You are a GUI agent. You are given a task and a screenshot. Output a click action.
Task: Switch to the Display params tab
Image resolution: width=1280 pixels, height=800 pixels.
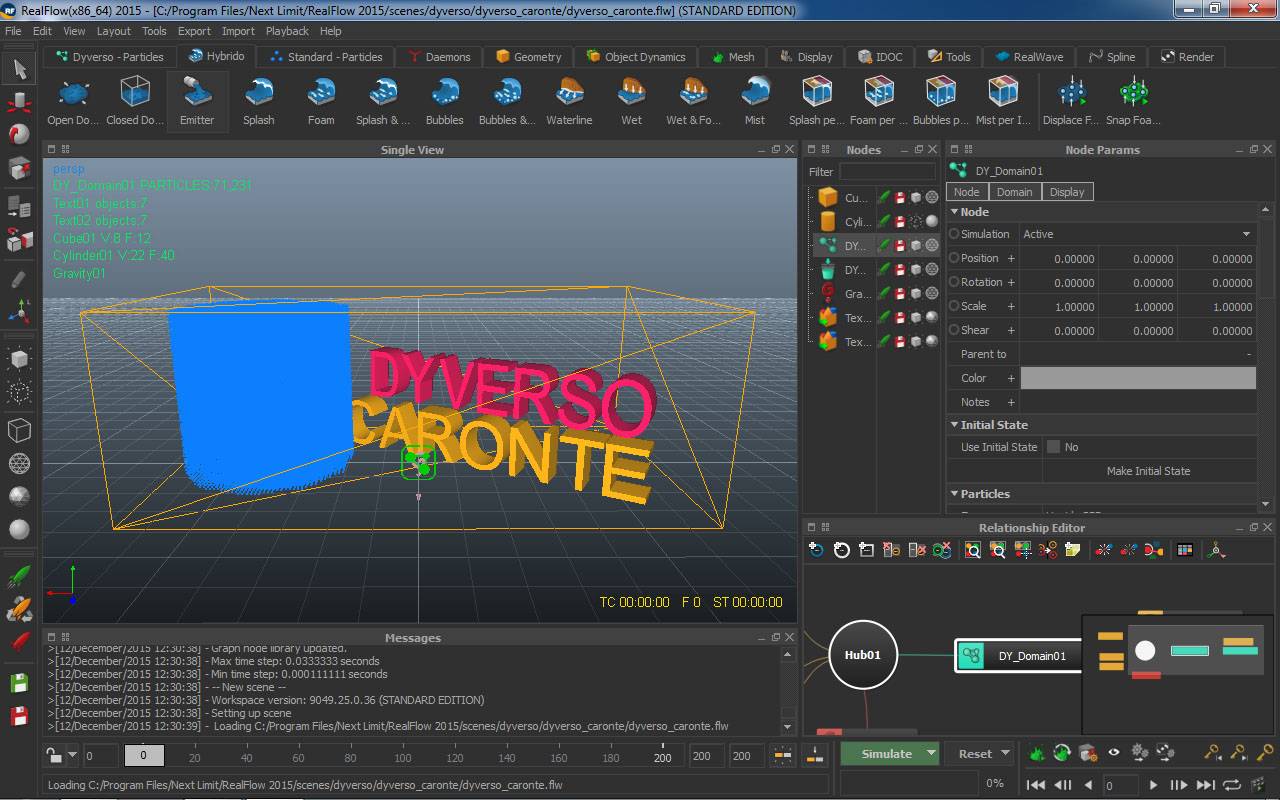pyautogui.click(x=1067, y=192)
